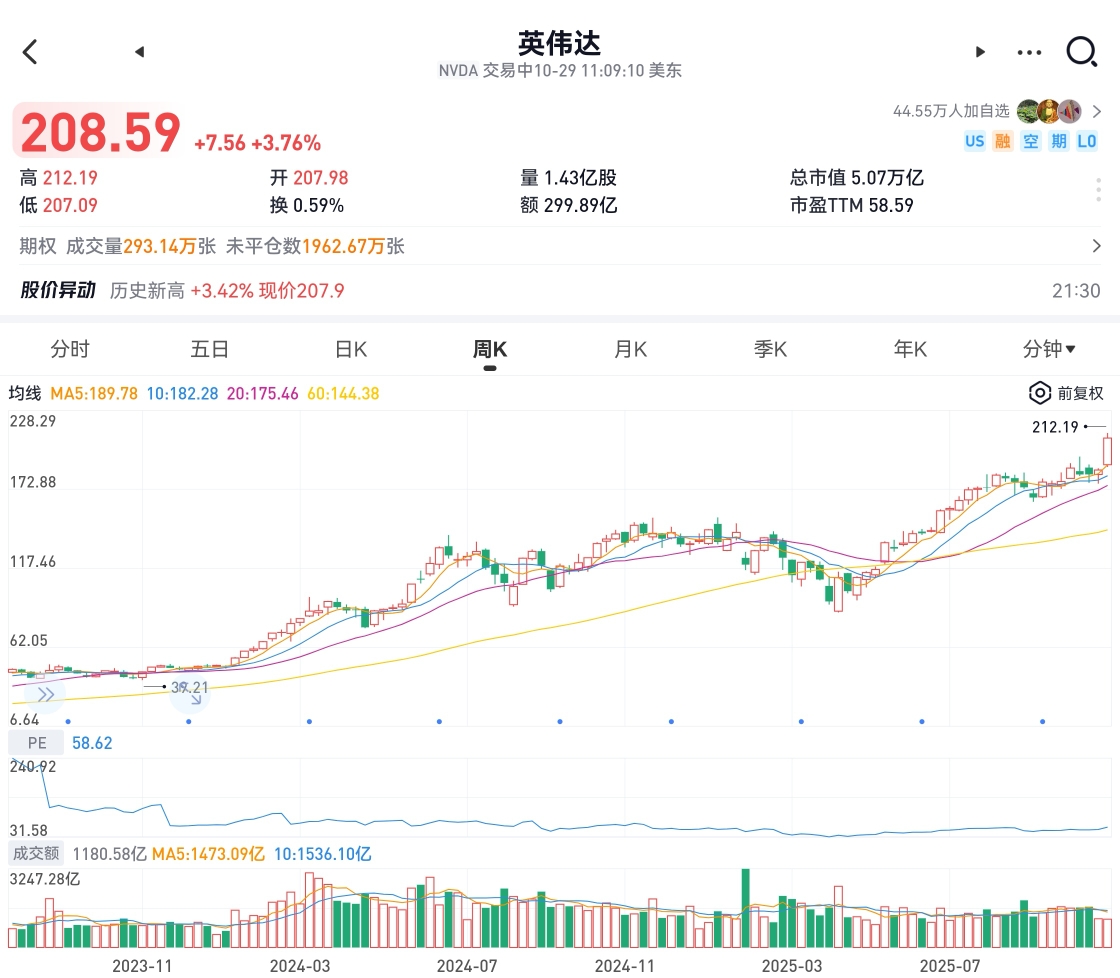This screenshot has width=1120, height=978.
Task: Select the 五日 tab
Action: point(209,349)
